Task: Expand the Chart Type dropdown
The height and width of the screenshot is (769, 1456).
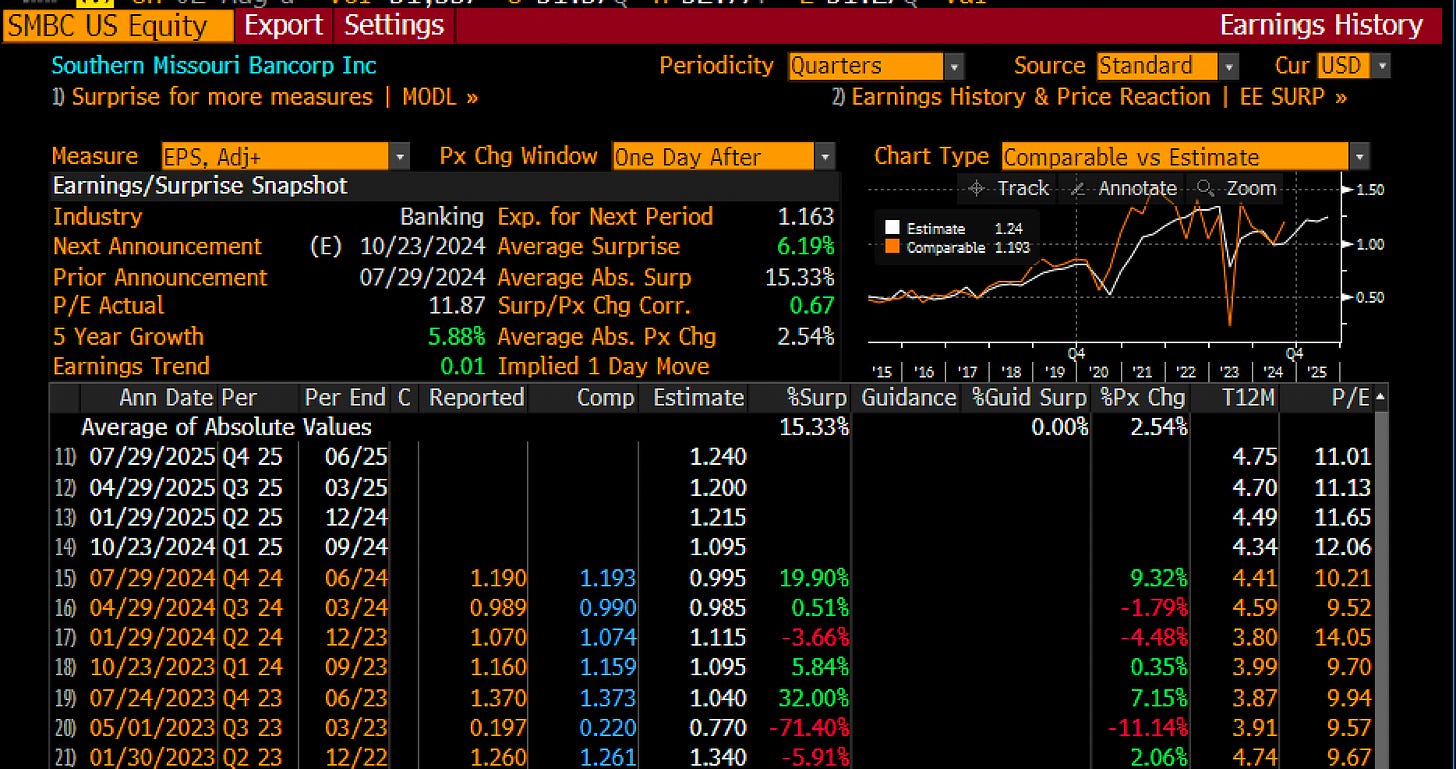Action: click(x=1185, y=157)
